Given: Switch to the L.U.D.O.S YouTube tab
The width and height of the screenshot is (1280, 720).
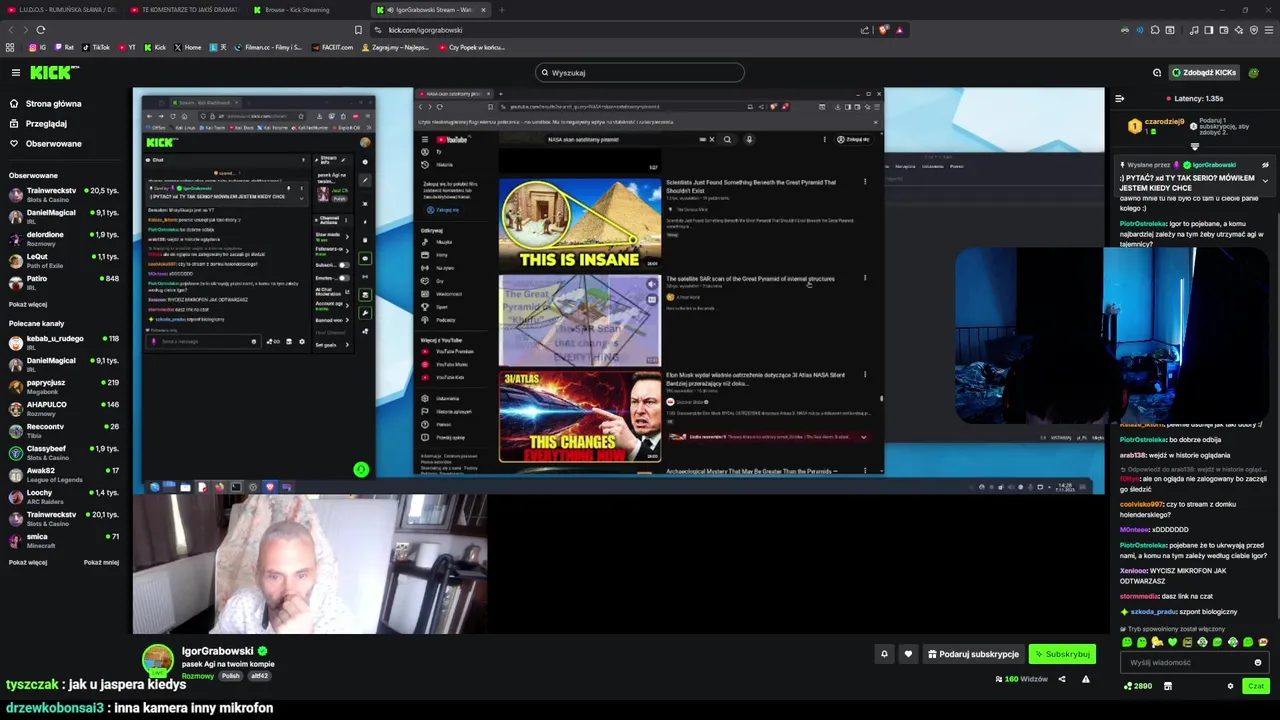Looking at the screenshot, I should (62, 9).
